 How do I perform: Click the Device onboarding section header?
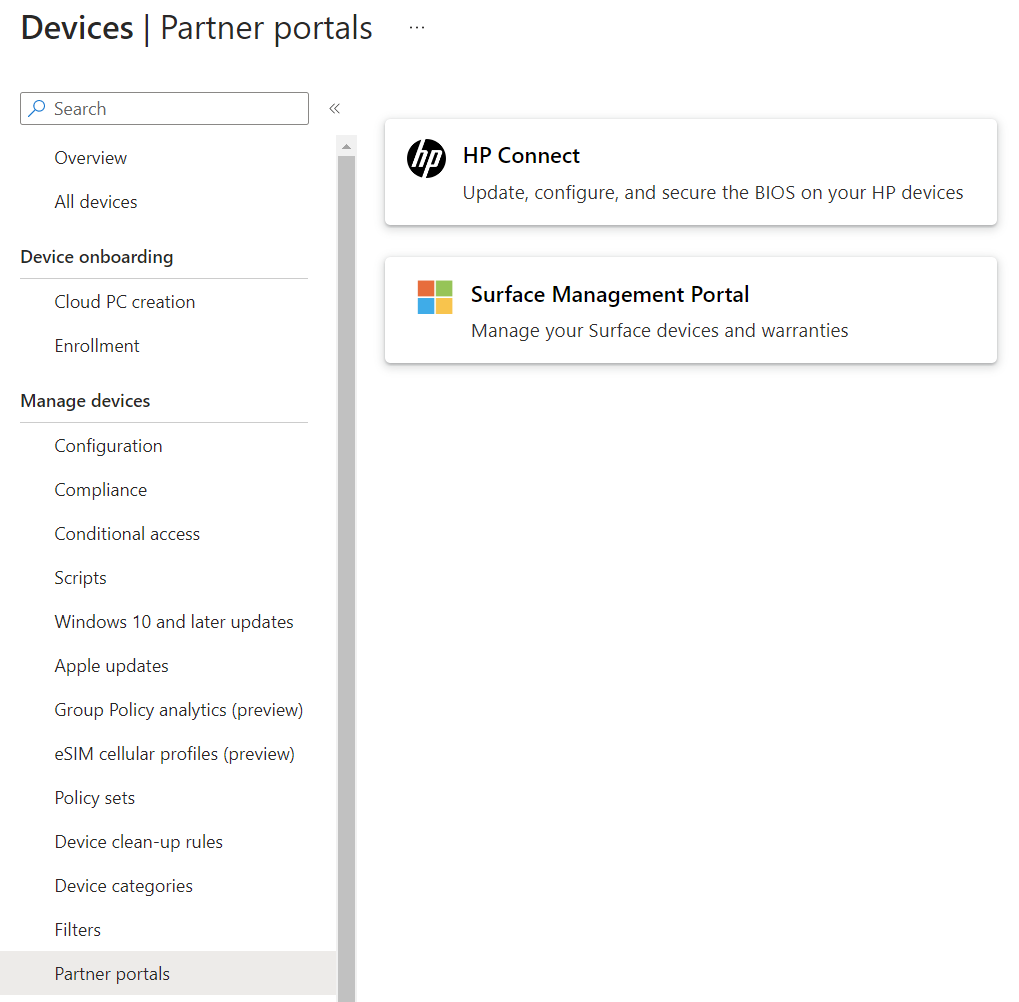pos(97,257)
